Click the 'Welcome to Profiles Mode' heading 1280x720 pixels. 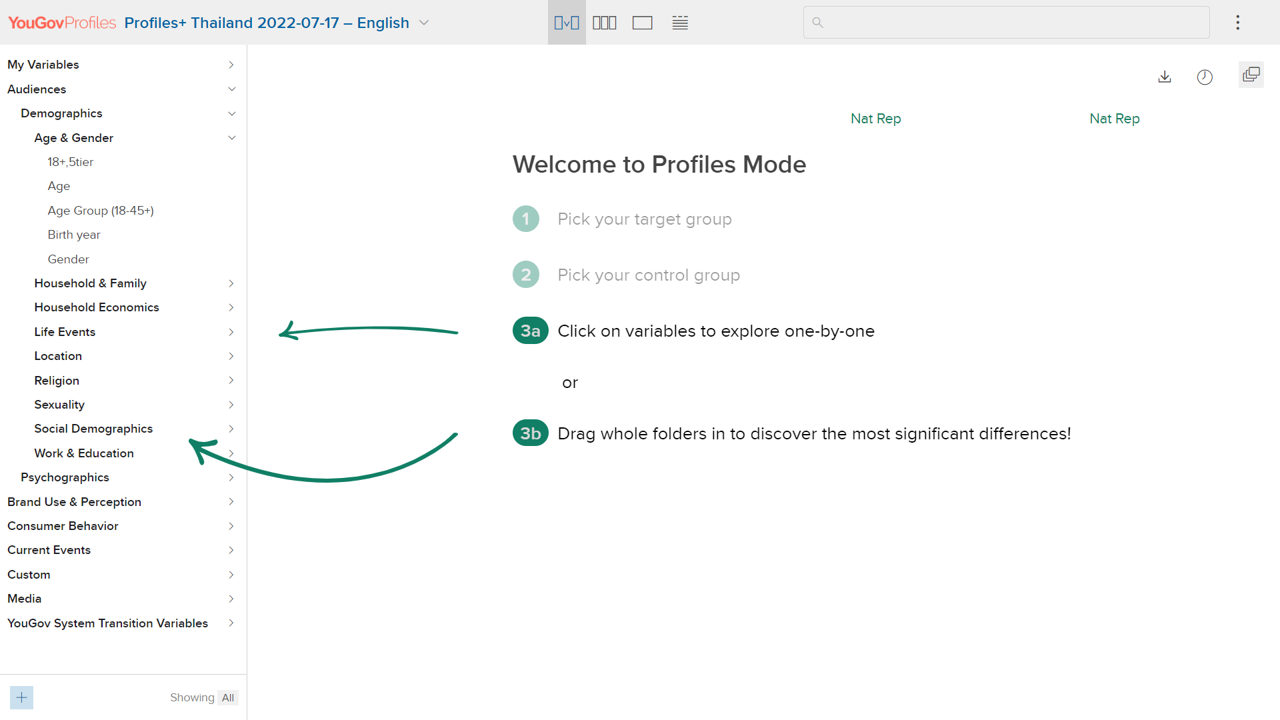659,164
